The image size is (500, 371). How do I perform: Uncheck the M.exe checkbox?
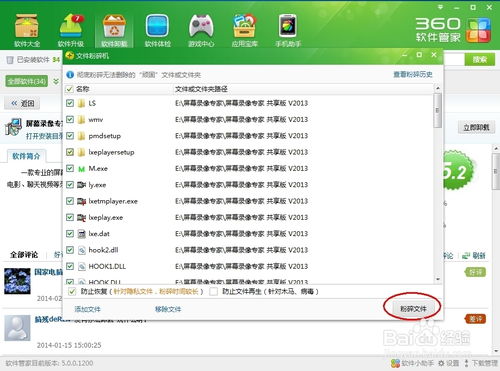tap(70, 168)
